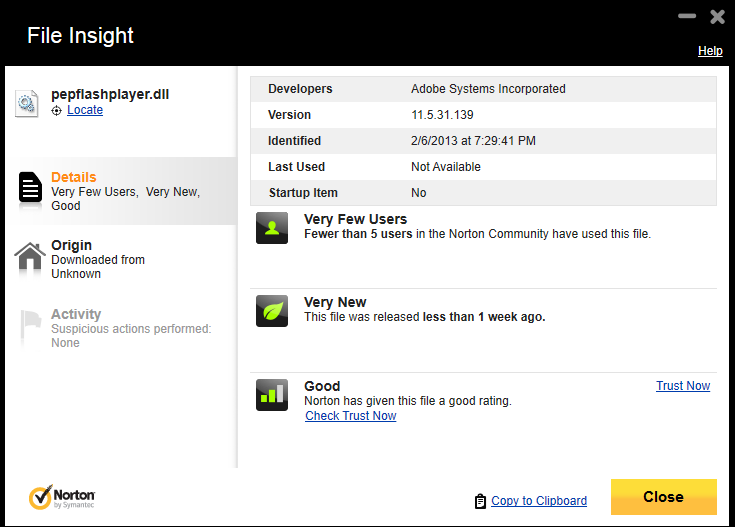Click the Trust Now link
This screenshot has width=735, height=527.
coord(683,386)
